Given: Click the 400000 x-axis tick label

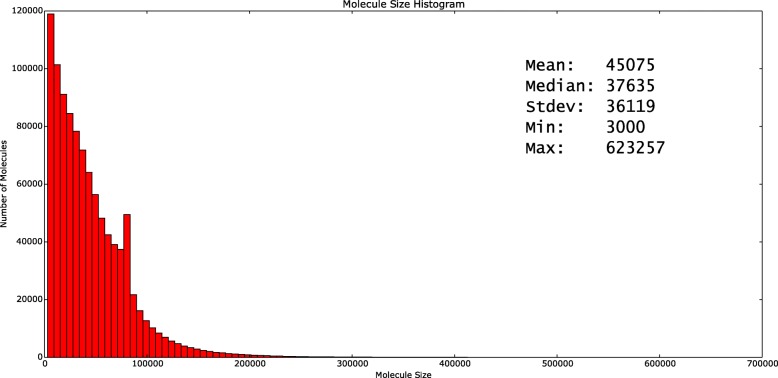Looking at the screenshot, I should tap(454, 364).
